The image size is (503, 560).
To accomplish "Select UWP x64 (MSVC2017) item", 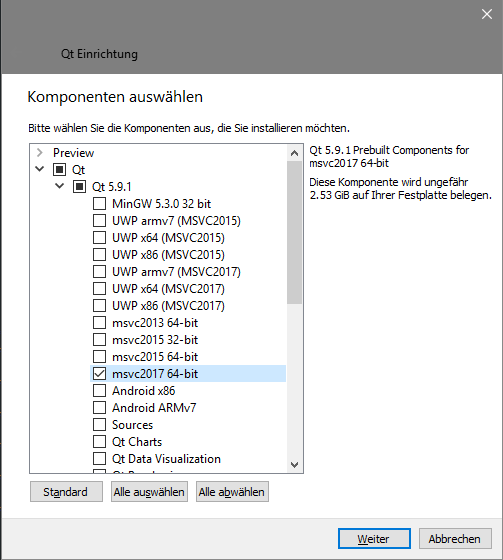I will coord(168,289).
